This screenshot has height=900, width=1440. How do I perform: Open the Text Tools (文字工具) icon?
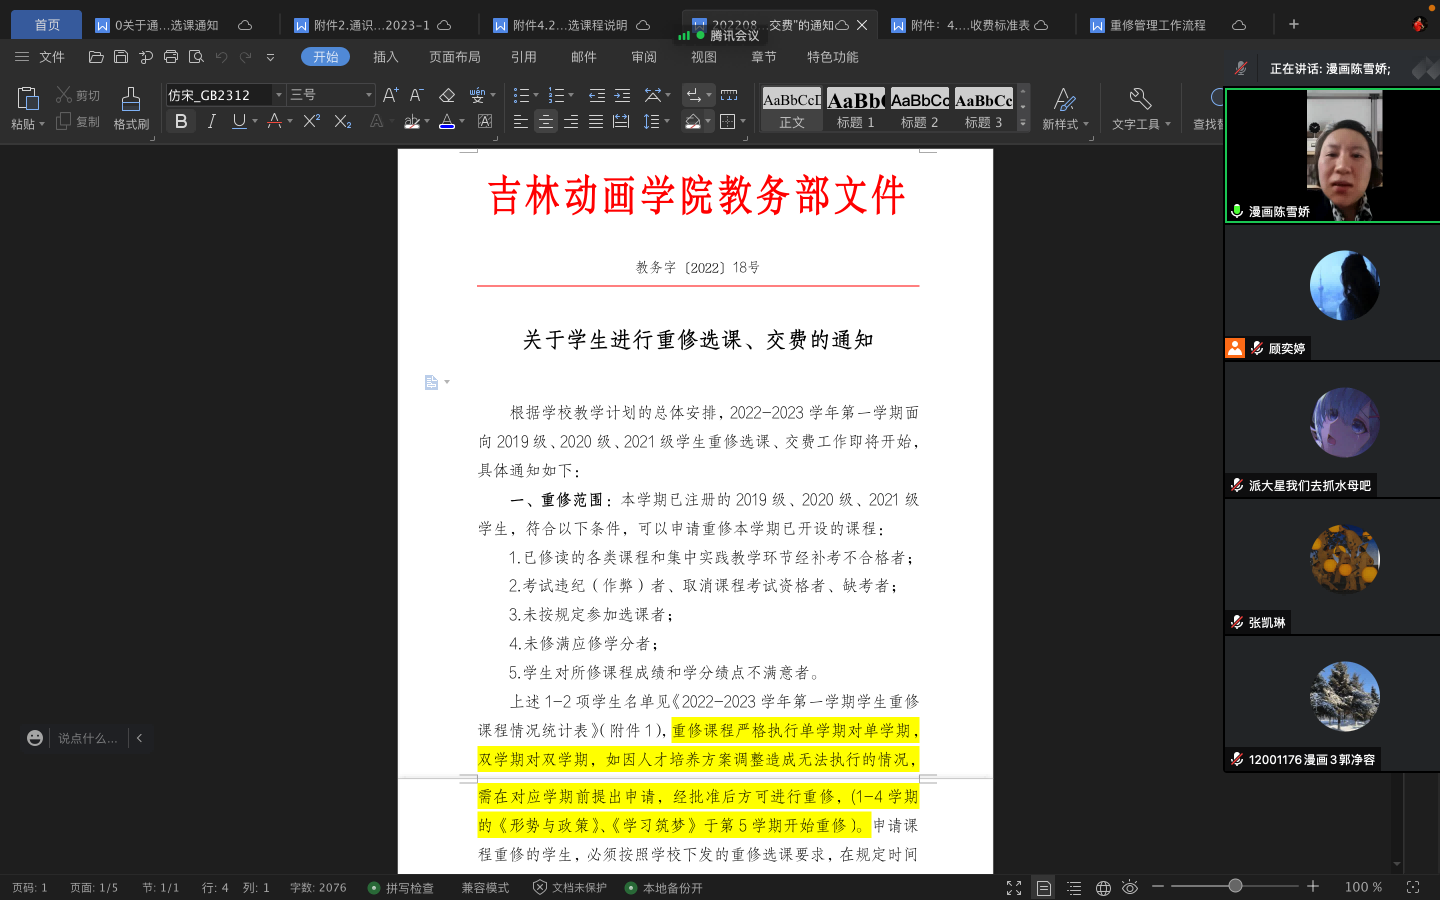pos(1140,108)
